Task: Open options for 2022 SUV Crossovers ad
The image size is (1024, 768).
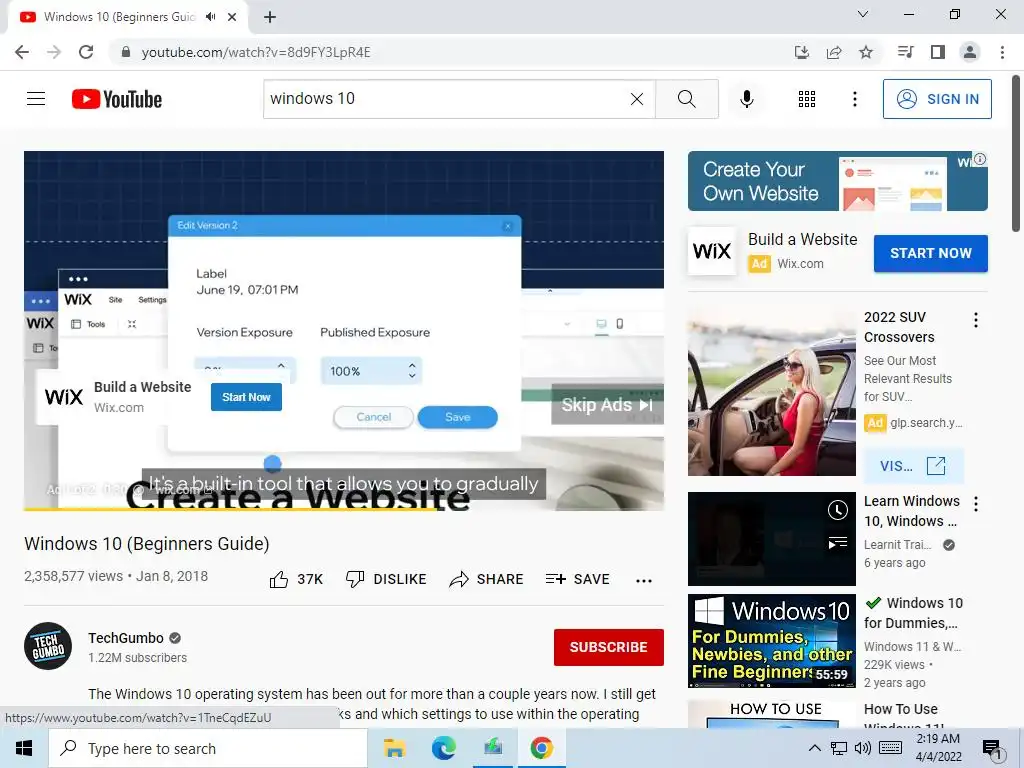Action: pyautogui.click(x=976, y=320)
